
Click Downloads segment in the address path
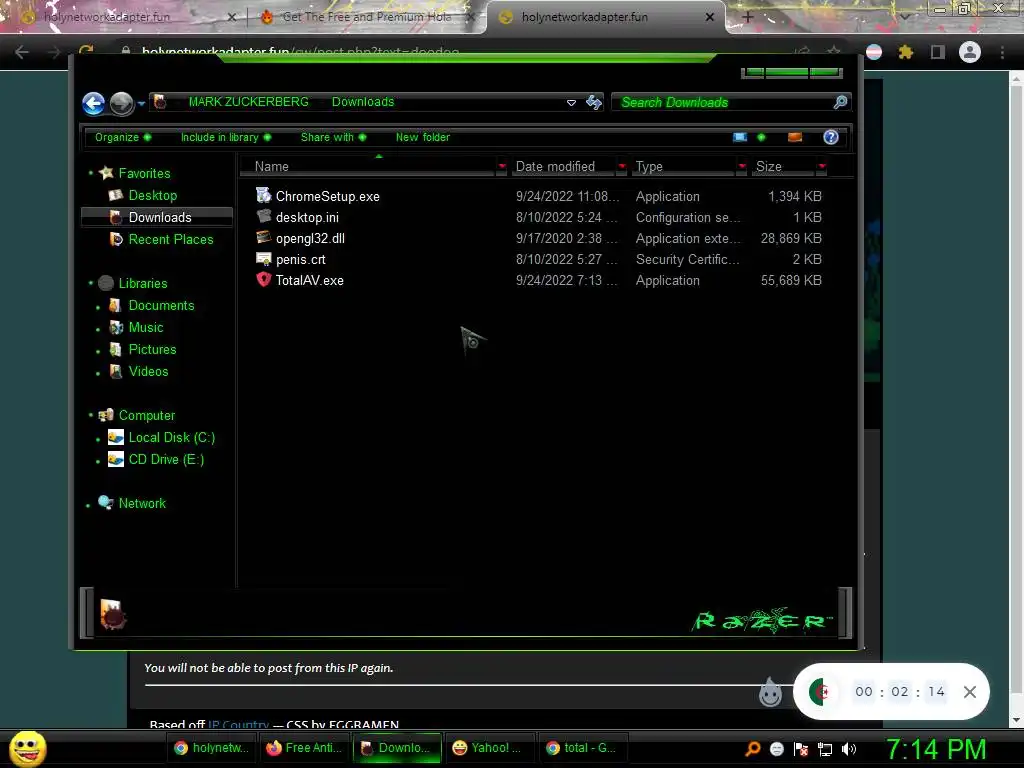[x=362, y=102]
